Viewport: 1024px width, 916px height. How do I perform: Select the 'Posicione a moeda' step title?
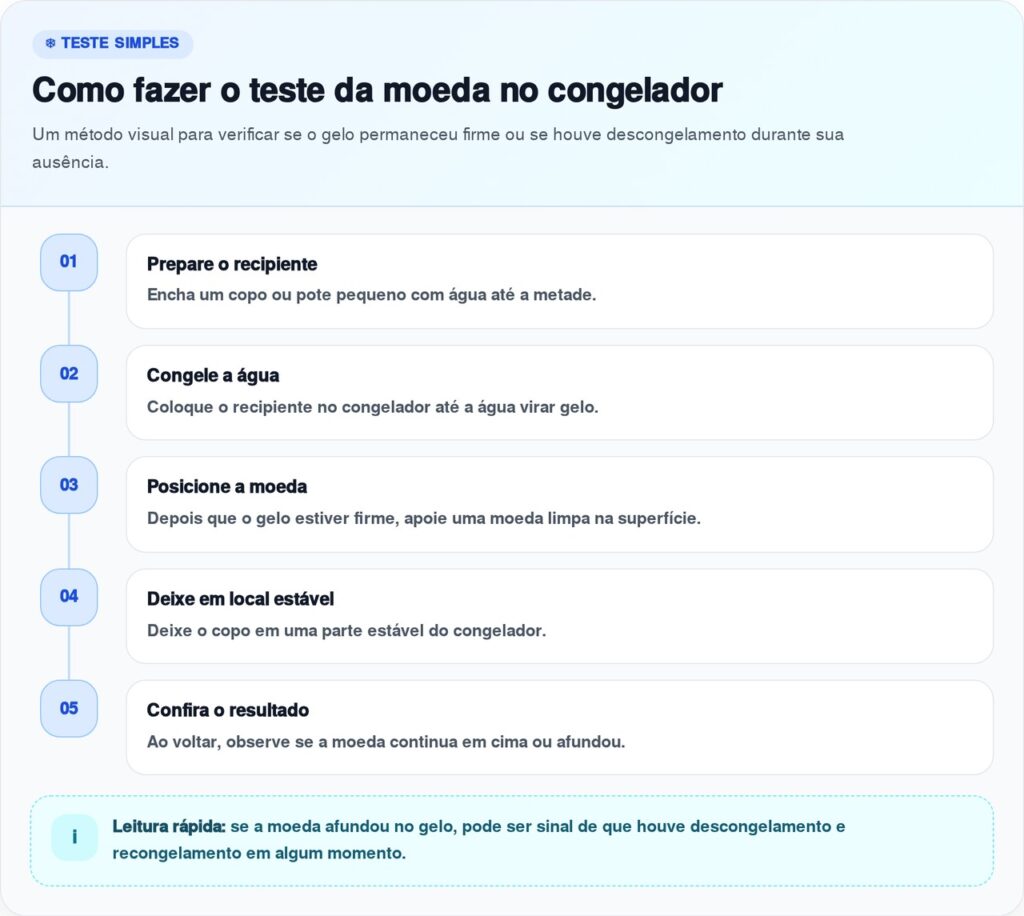tap(226, 487)
